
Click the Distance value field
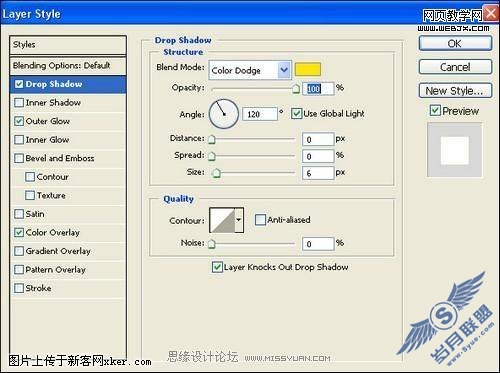coord(318,139)
